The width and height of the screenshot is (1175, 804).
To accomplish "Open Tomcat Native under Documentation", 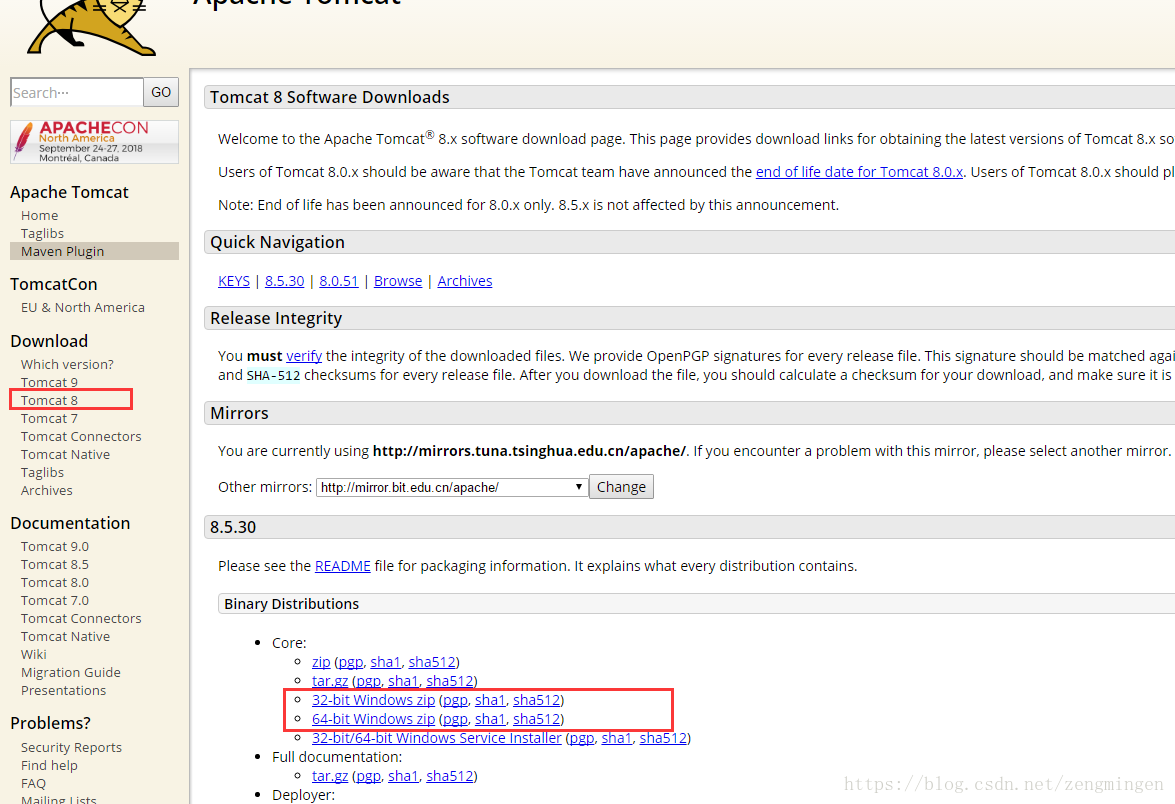I will (65, 637).
